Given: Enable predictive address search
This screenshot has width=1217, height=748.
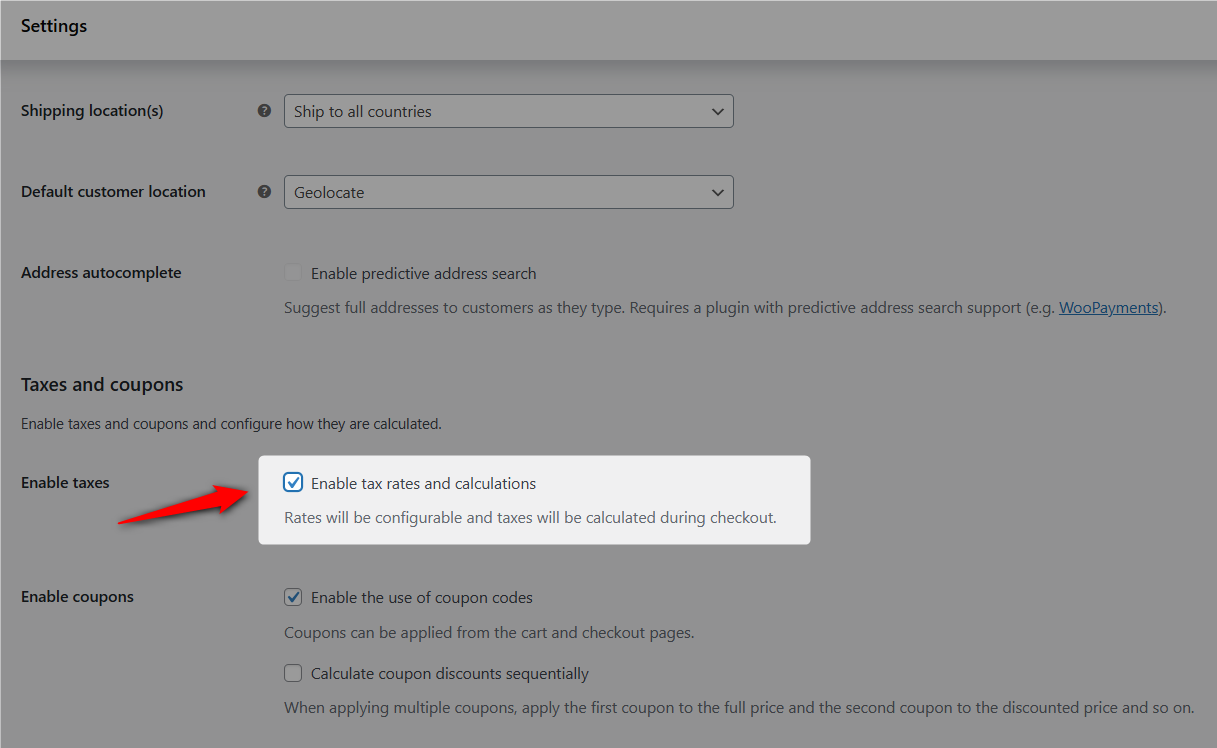Looking at the screenshot, I should [x=293, y=272].
